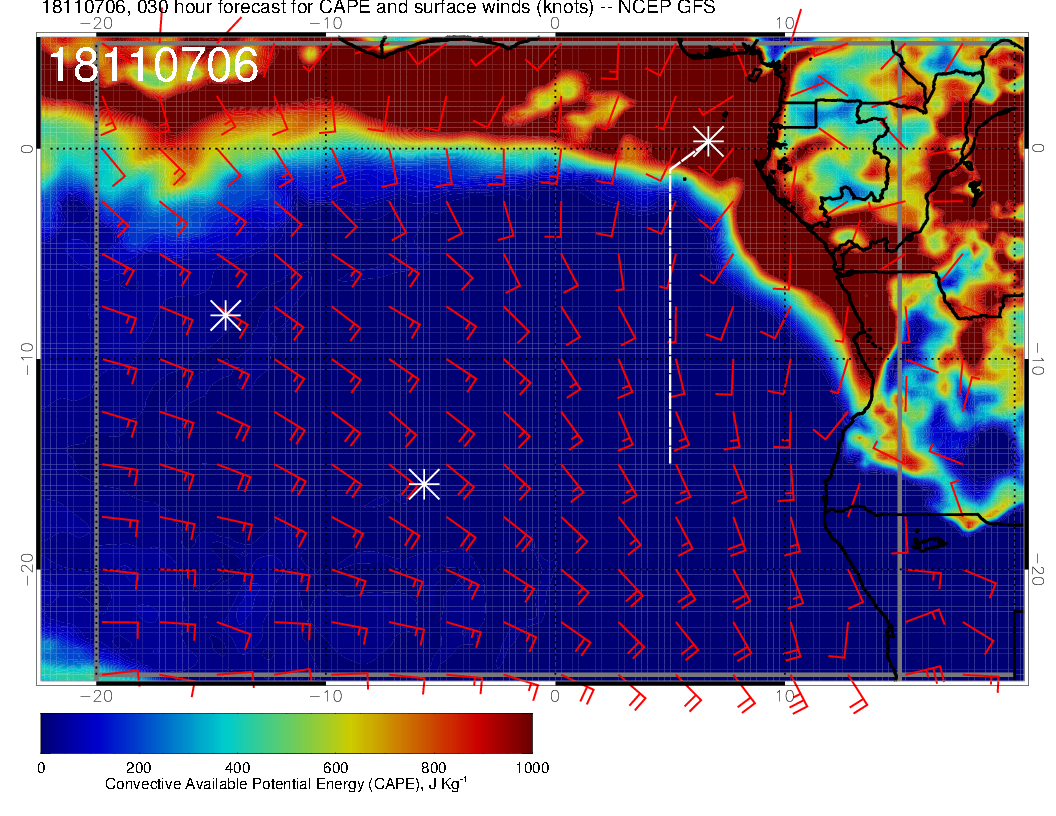Click the colorbar tick label 200
Screen dimensions: 1056x816
139,768
